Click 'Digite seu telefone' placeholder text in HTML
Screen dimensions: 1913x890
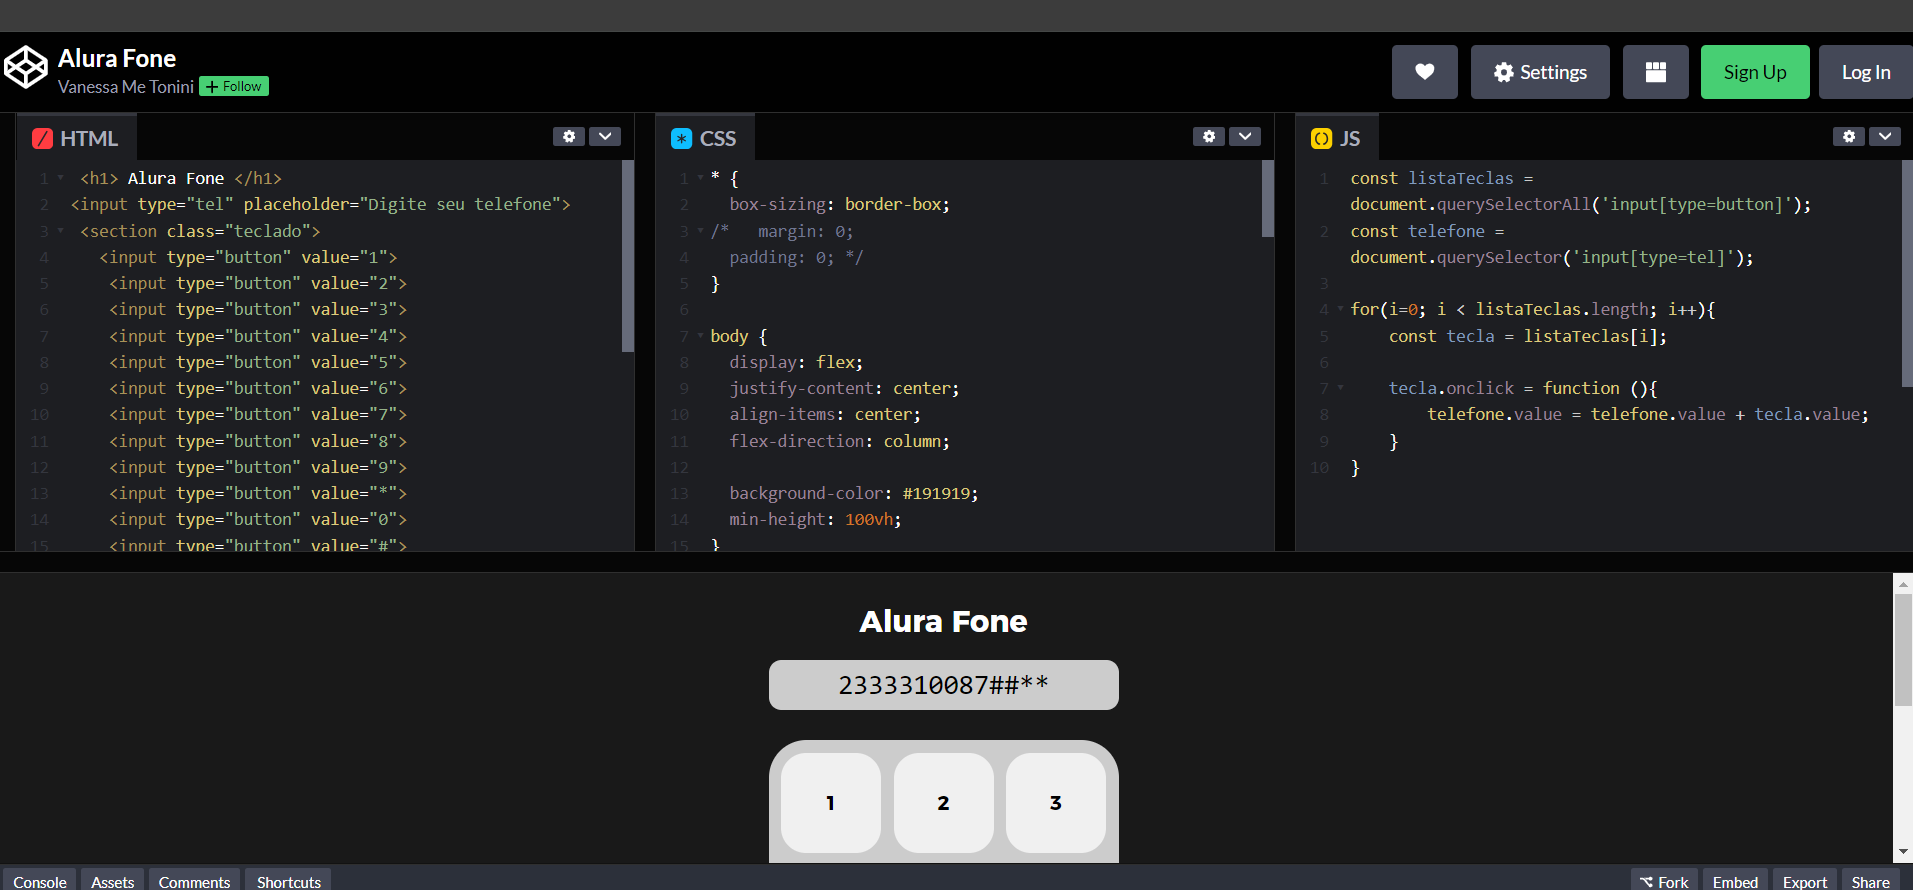tap(459, 204)
